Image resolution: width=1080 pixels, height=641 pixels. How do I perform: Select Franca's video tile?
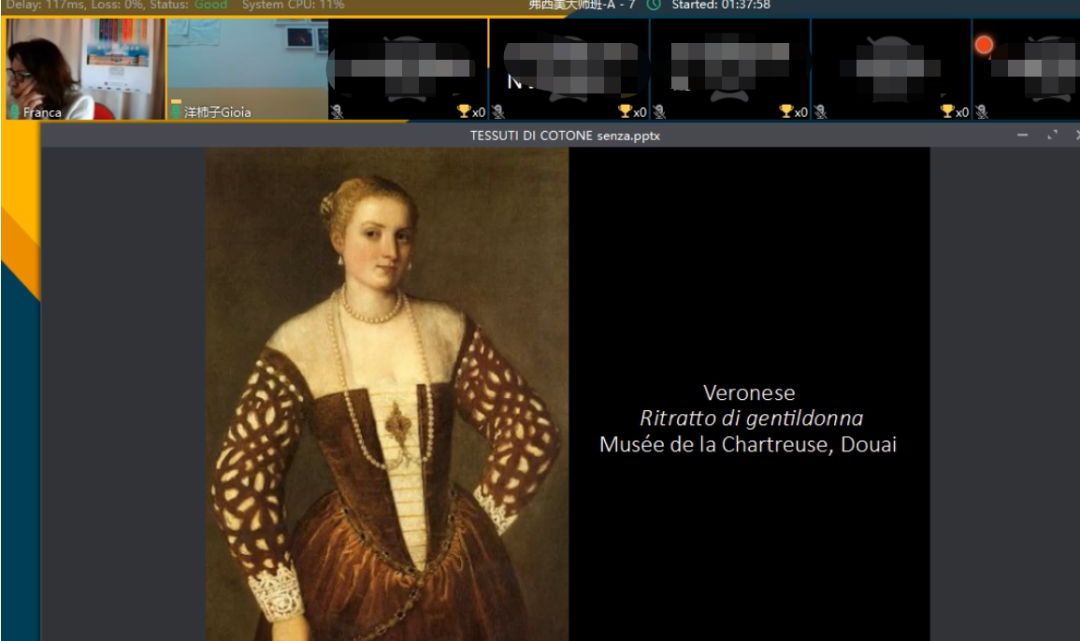click(x=86, y=69)
